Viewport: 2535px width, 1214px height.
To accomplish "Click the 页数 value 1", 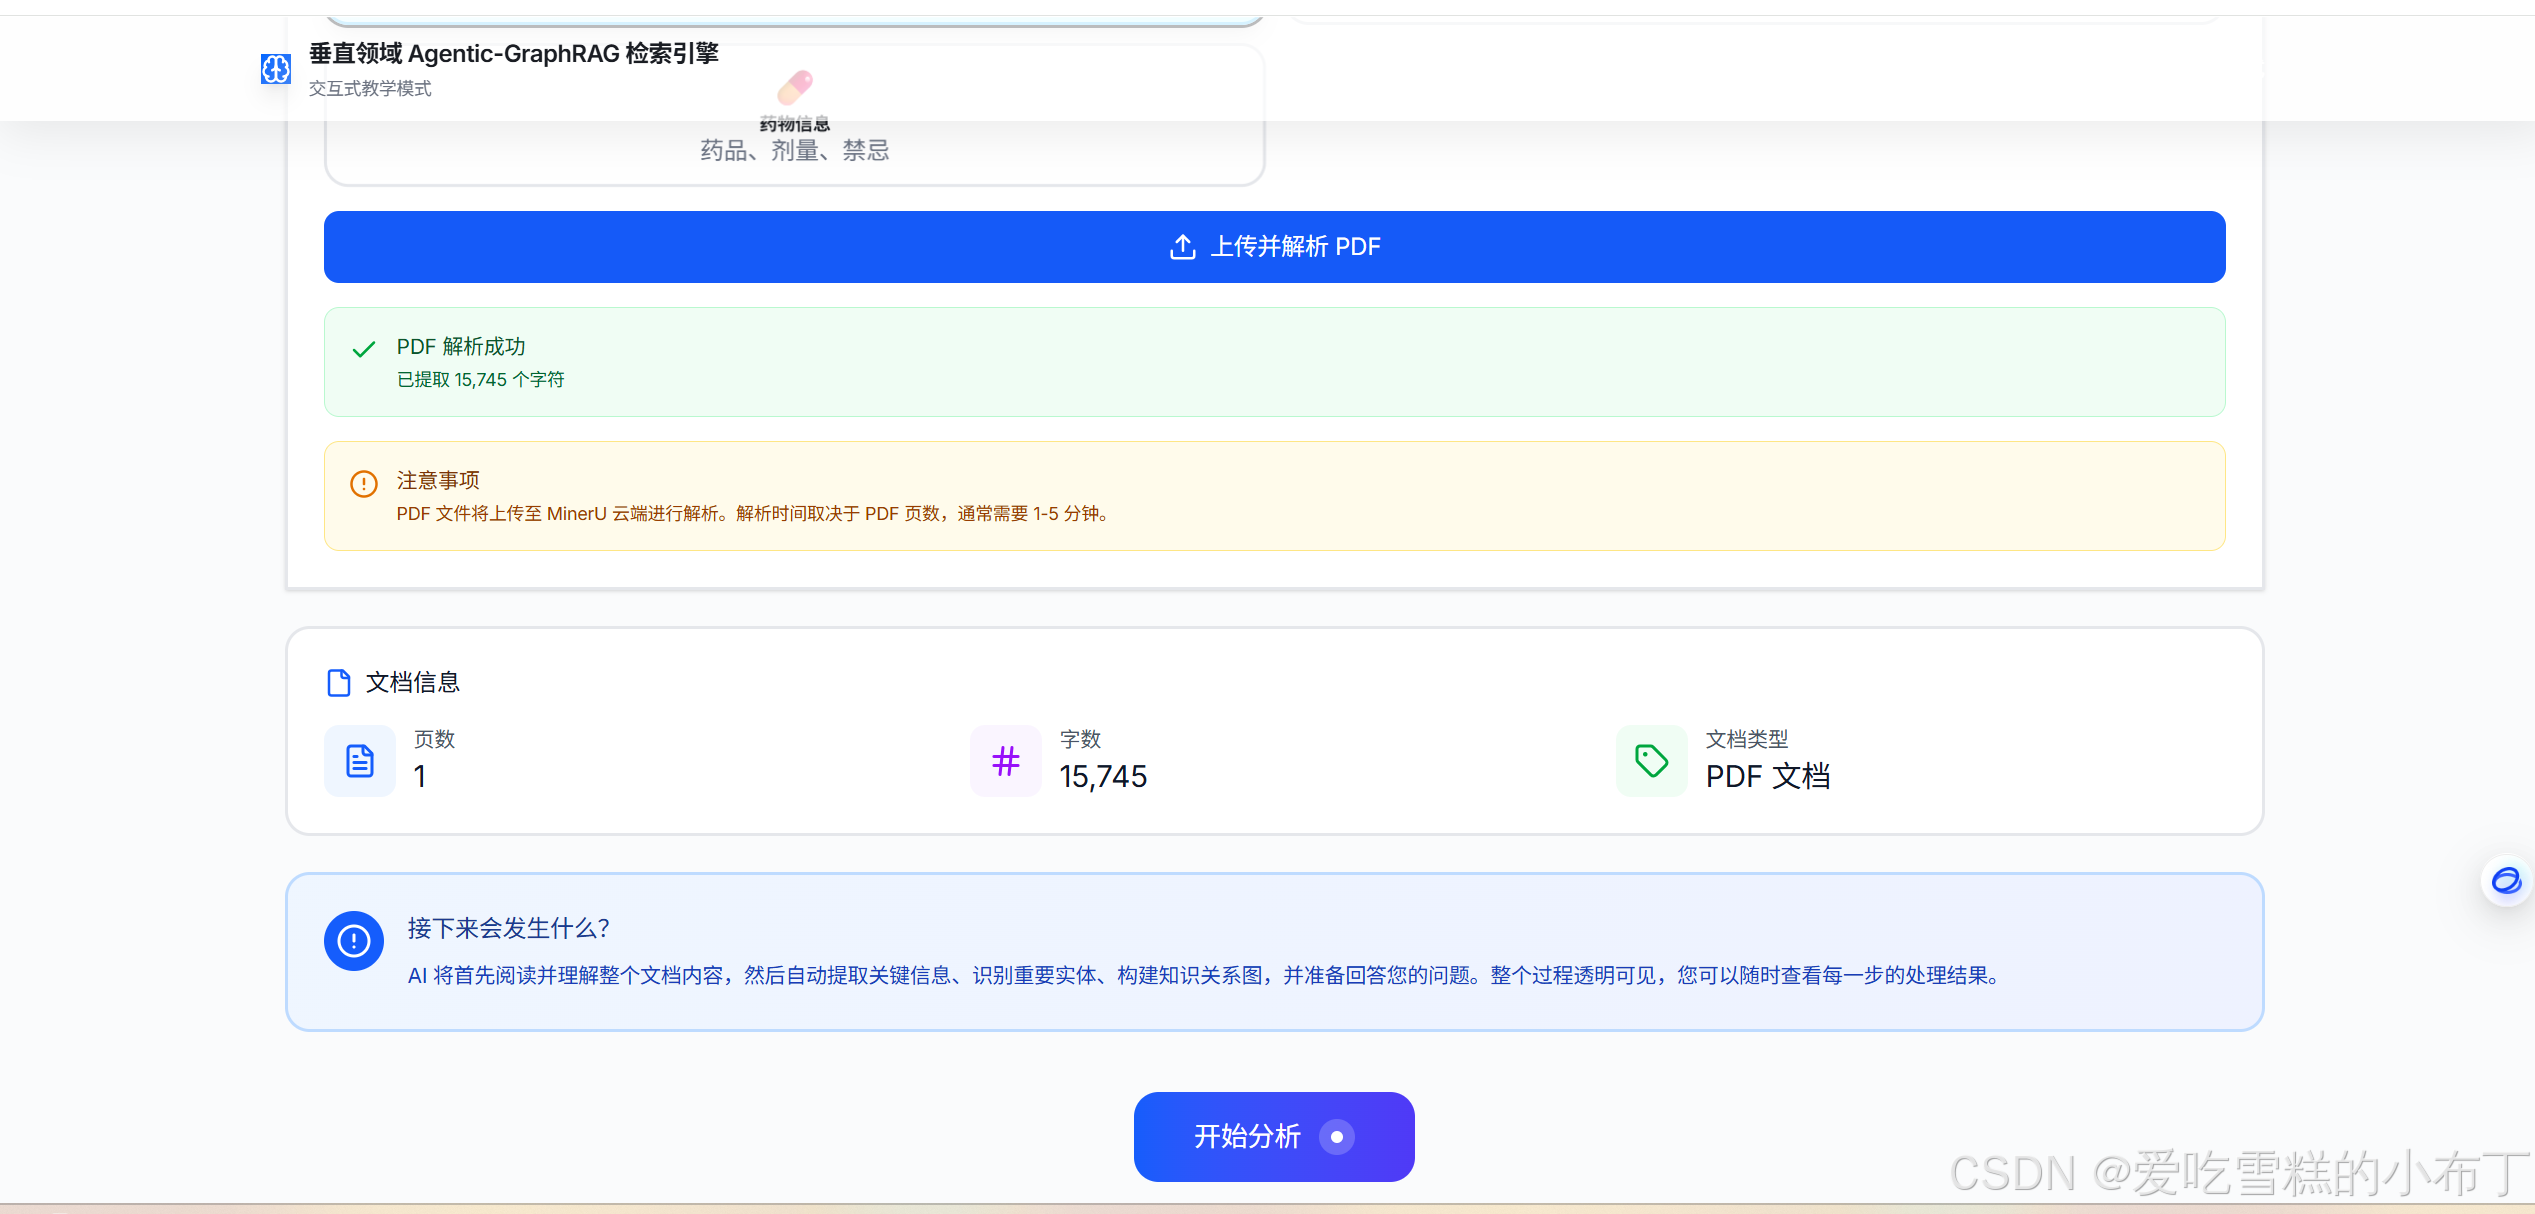I will point(421,777).
